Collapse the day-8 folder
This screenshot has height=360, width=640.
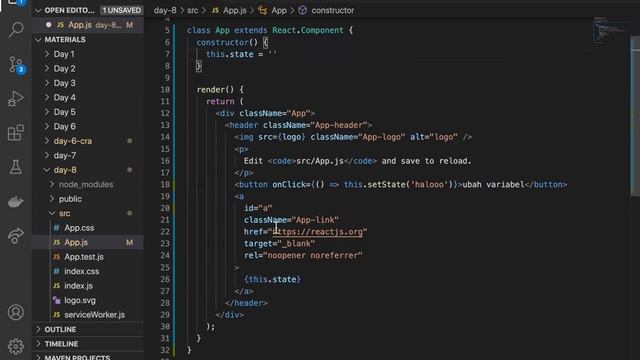point(47,170)
